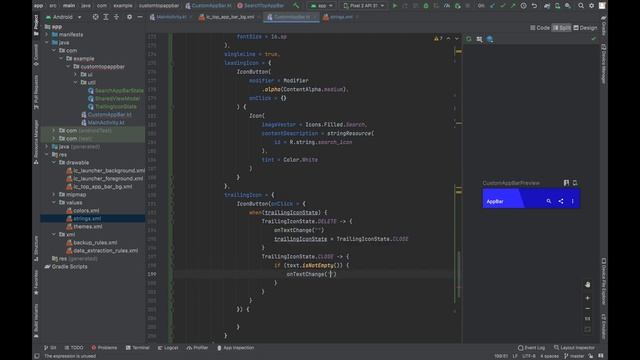Collapse the util package
This screenshot has height=360, width=640.
point(76,82)
